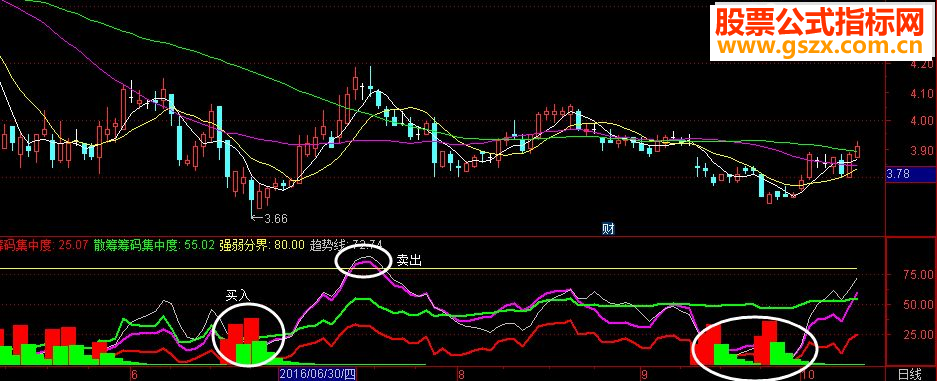Click the 3.66 lowest price label
The height and width of the screenshot is (381, 937).
(x=275, y=219)
